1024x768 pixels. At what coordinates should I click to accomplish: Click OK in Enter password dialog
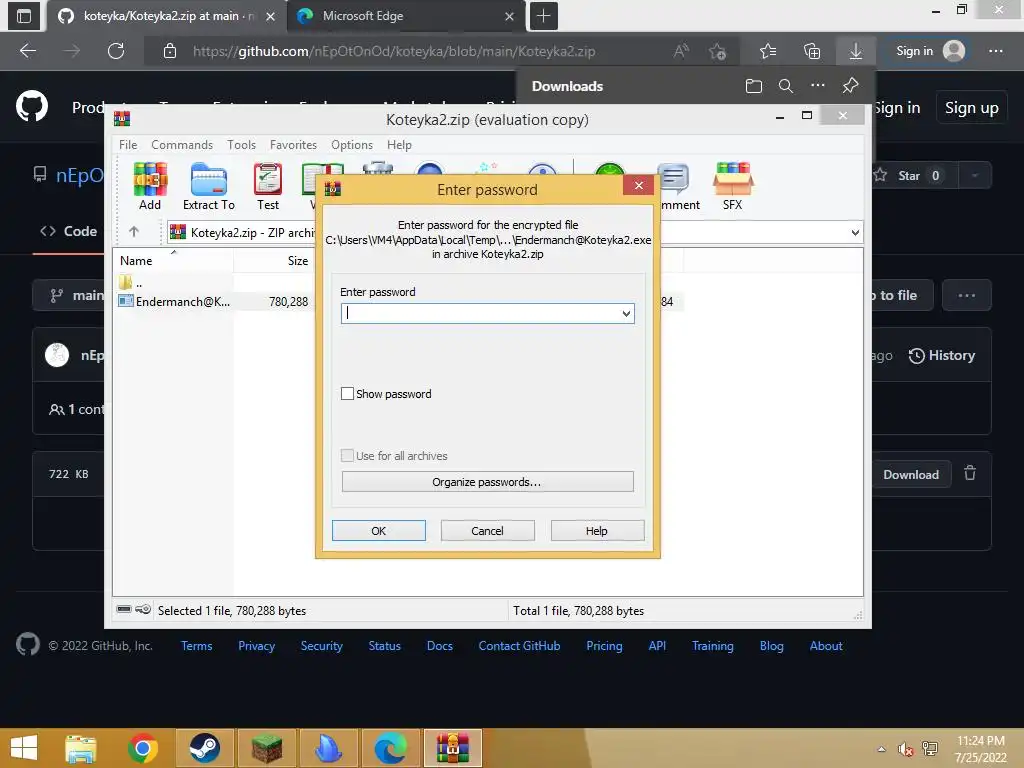(x=379, y=530)
